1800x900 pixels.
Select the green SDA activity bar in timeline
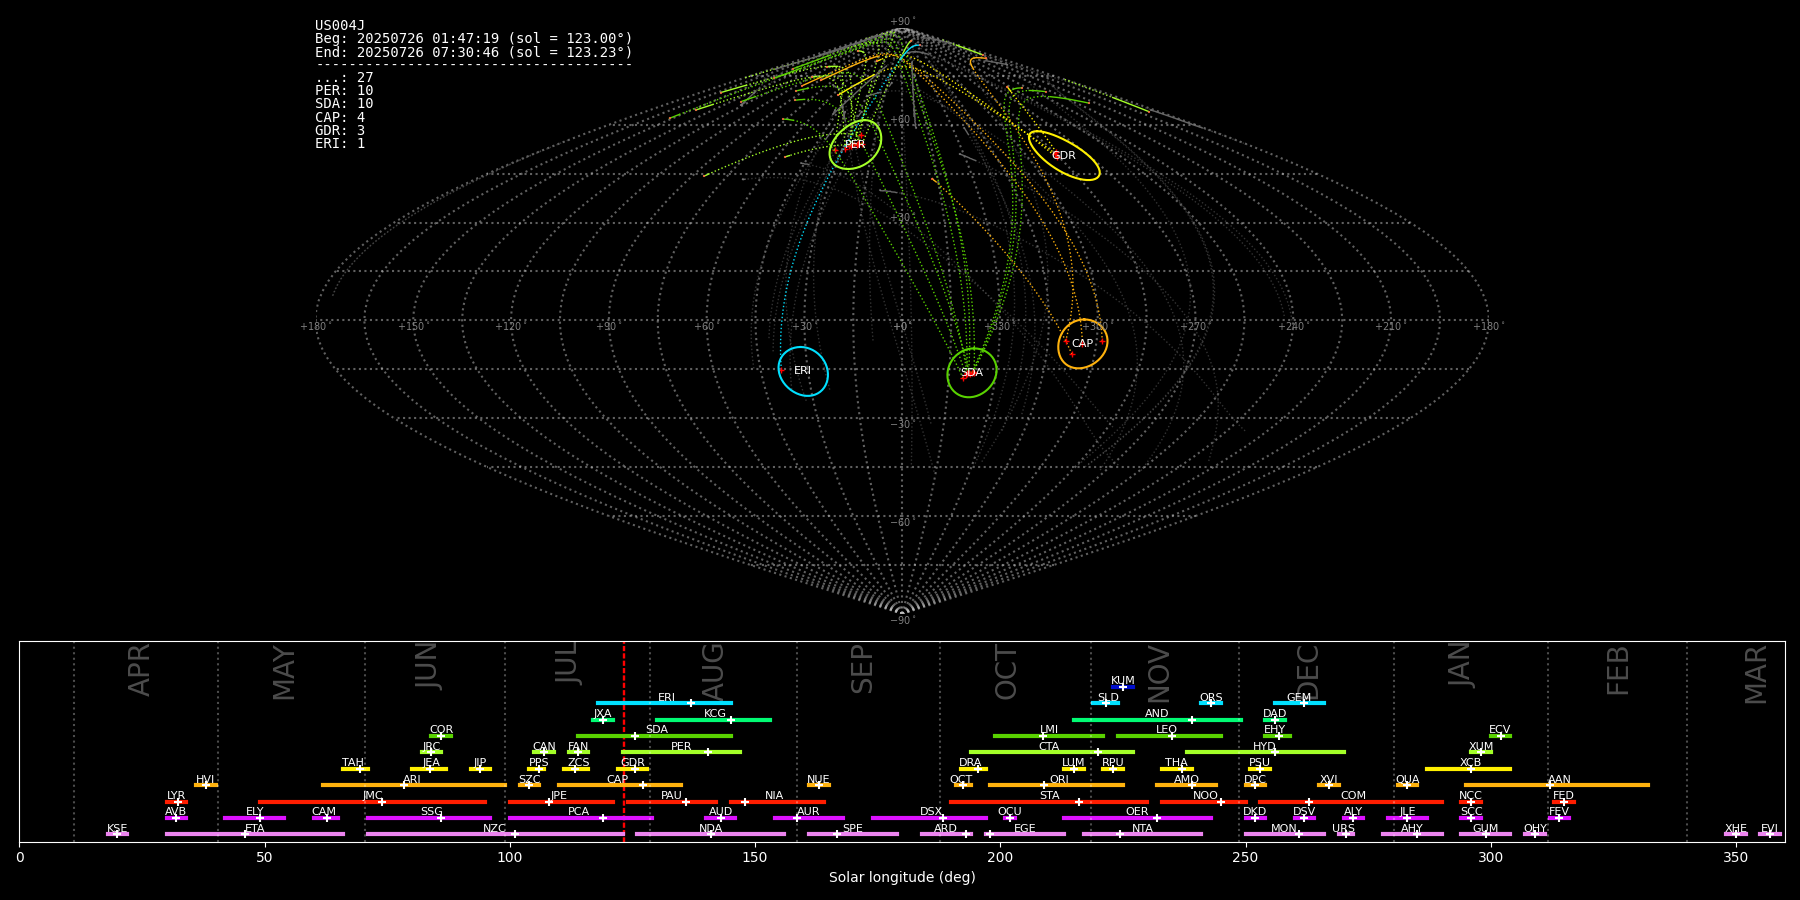click(x=654, y=735)
